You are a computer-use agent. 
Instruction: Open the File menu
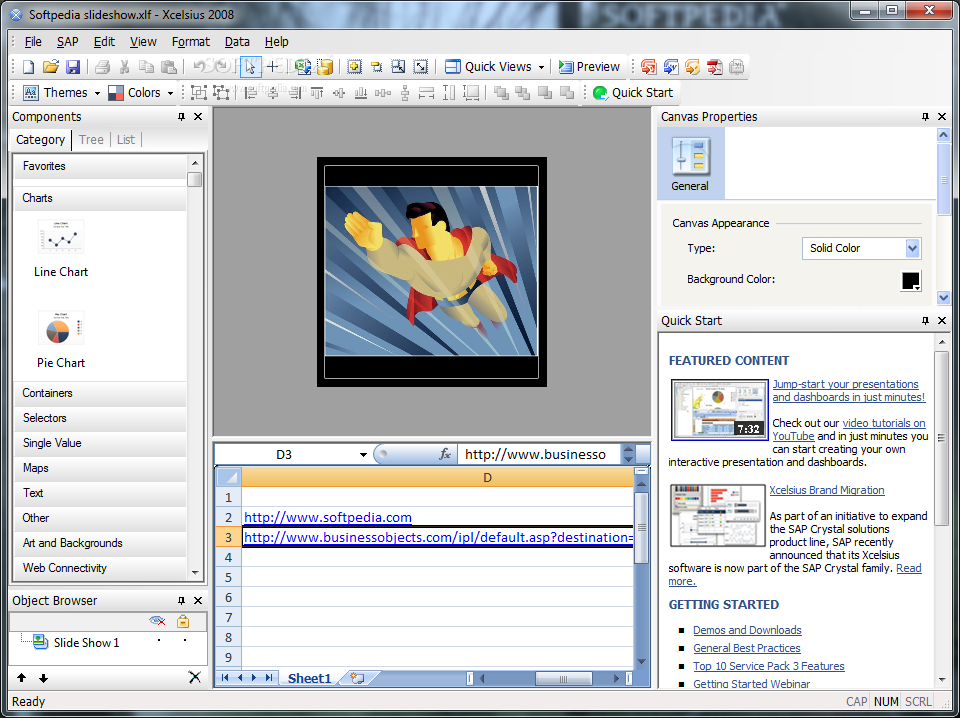pos(33,42)
